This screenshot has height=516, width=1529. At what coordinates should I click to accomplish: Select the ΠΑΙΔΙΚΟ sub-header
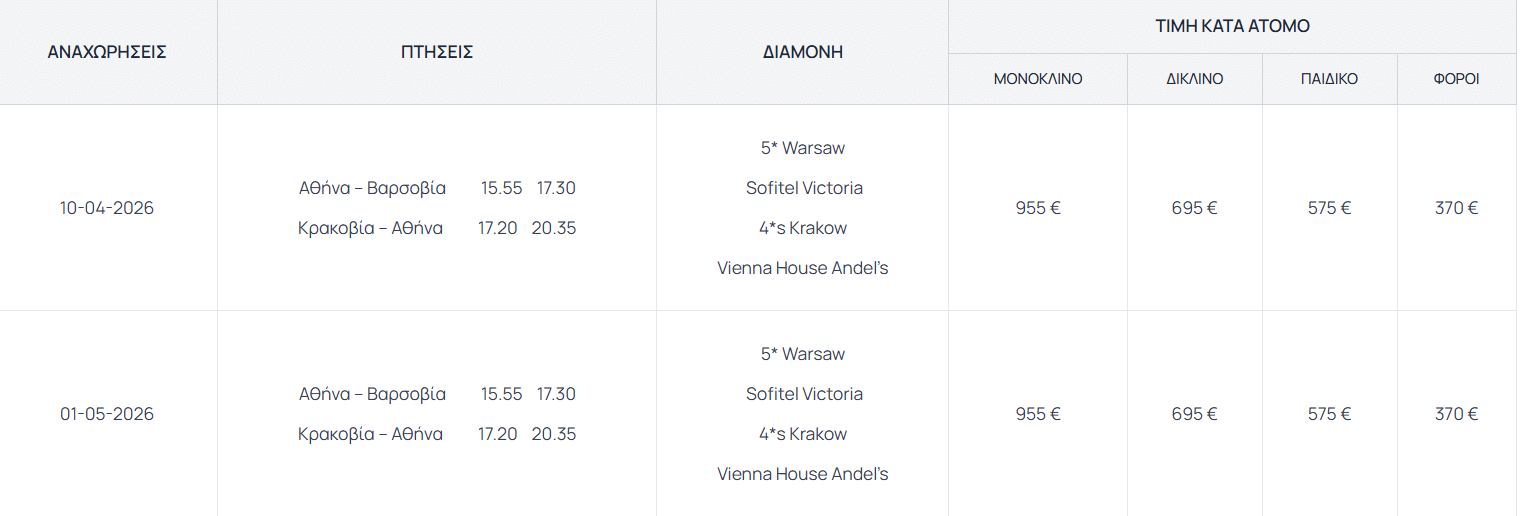coord(1329,79)
